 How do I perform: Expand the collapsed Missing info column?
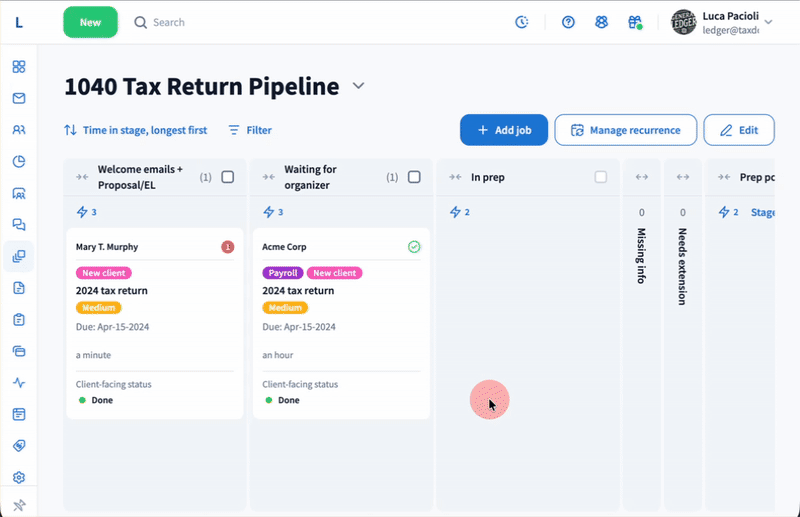pos(641,177)
